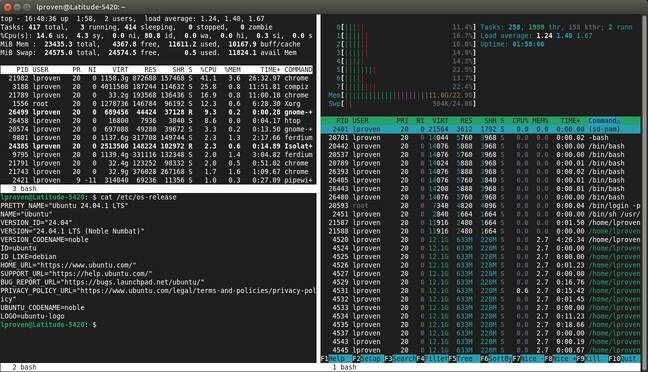
Task: Sort htop by RES column header
Action: pyautogui.click(x=466, y=121)
